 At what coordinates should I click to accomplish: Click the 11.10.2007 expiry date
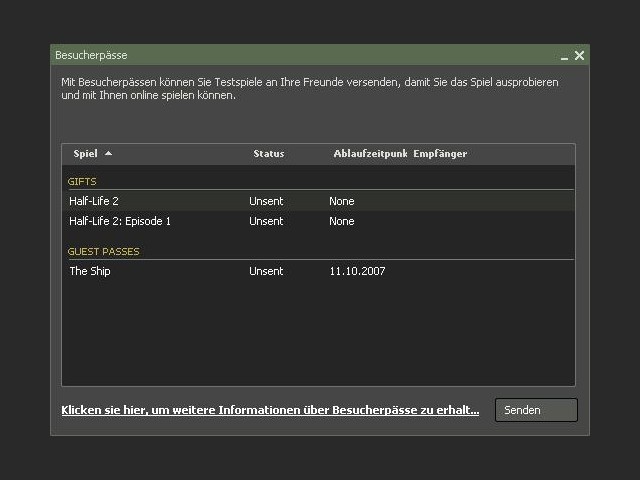[358, 271]
